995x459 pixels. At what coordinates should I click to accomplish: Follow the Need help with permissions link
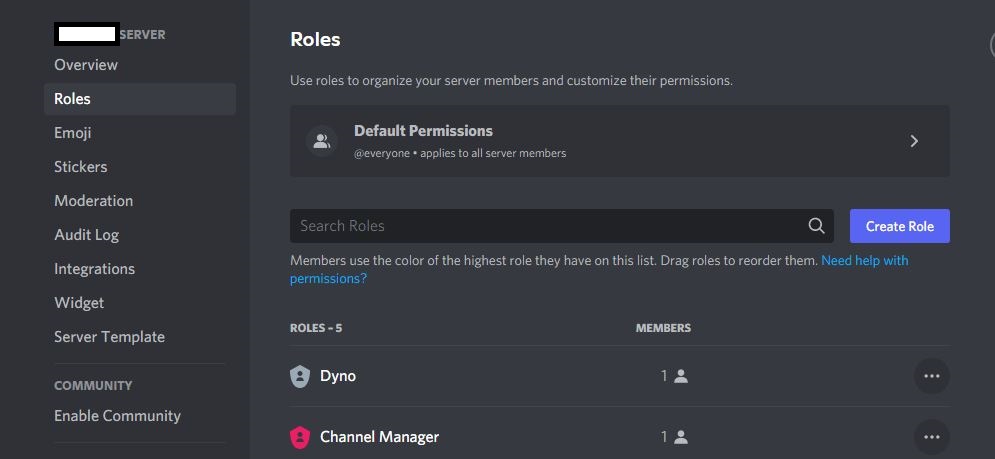click(x=864, y=260)
